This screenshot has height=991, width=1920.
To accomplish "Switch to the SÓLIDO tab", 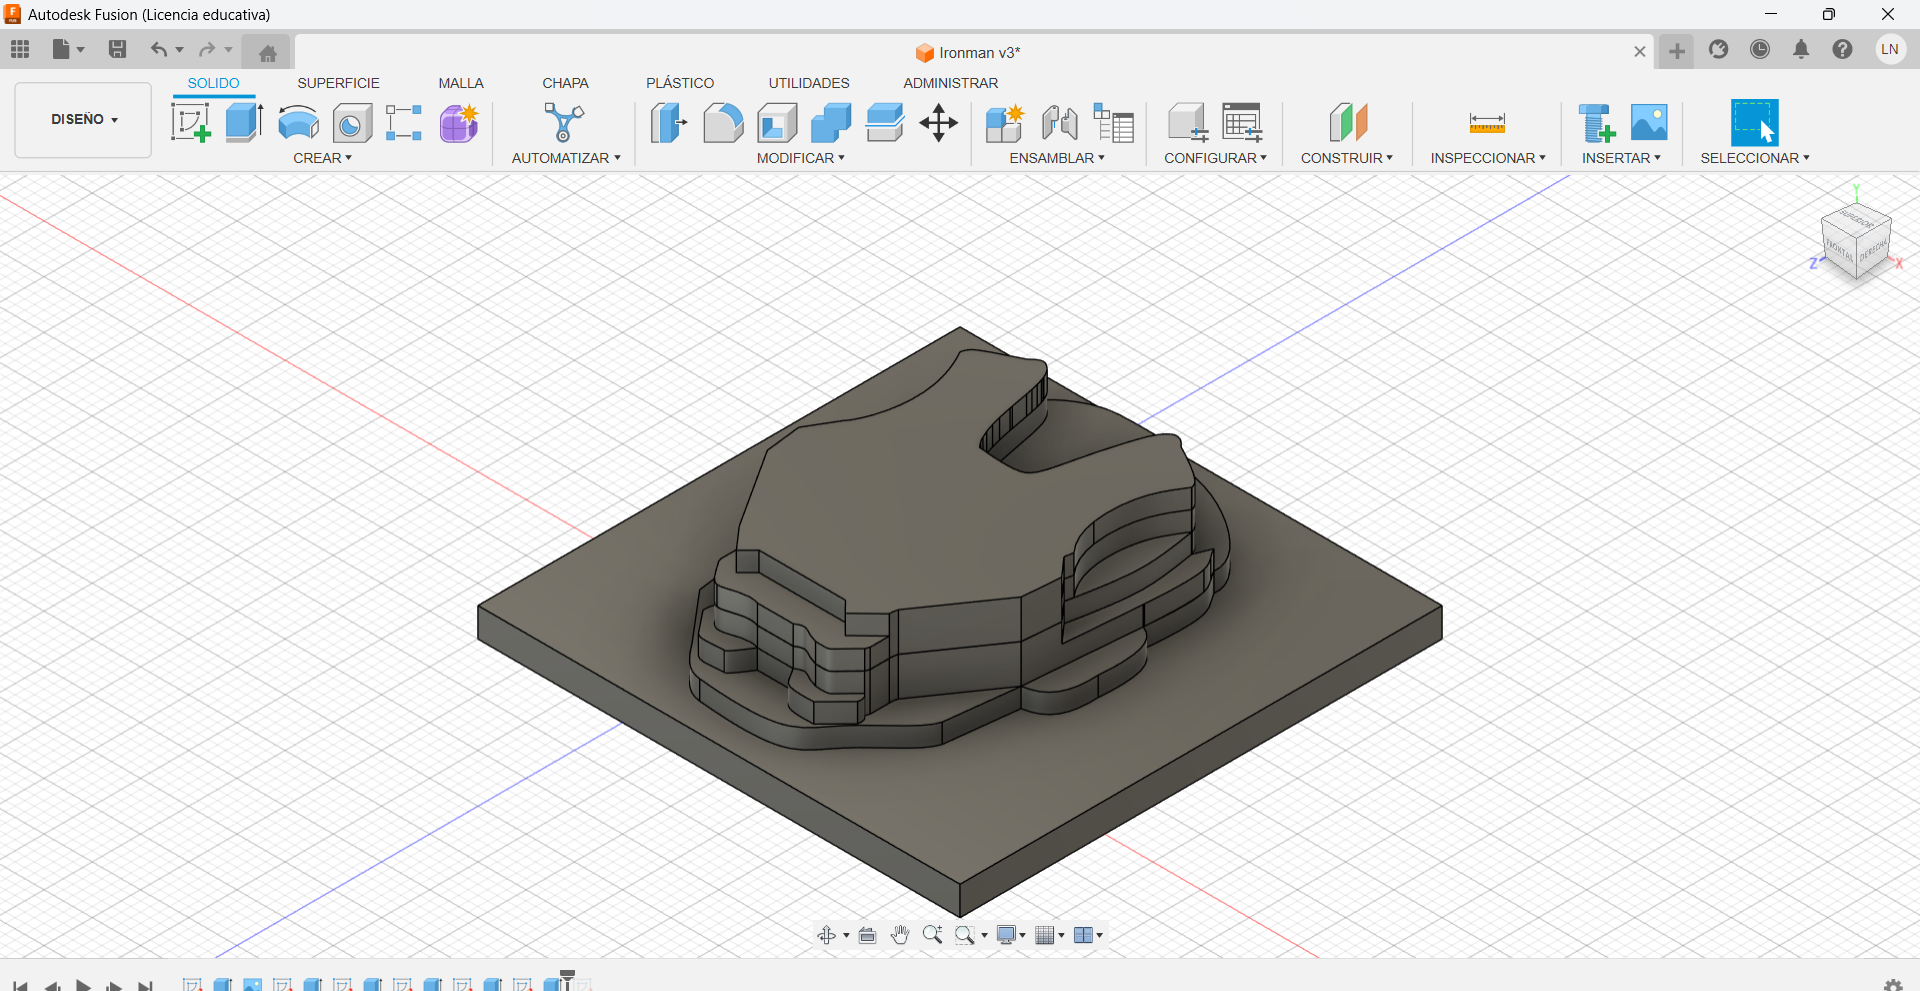I will pos(214,83).
